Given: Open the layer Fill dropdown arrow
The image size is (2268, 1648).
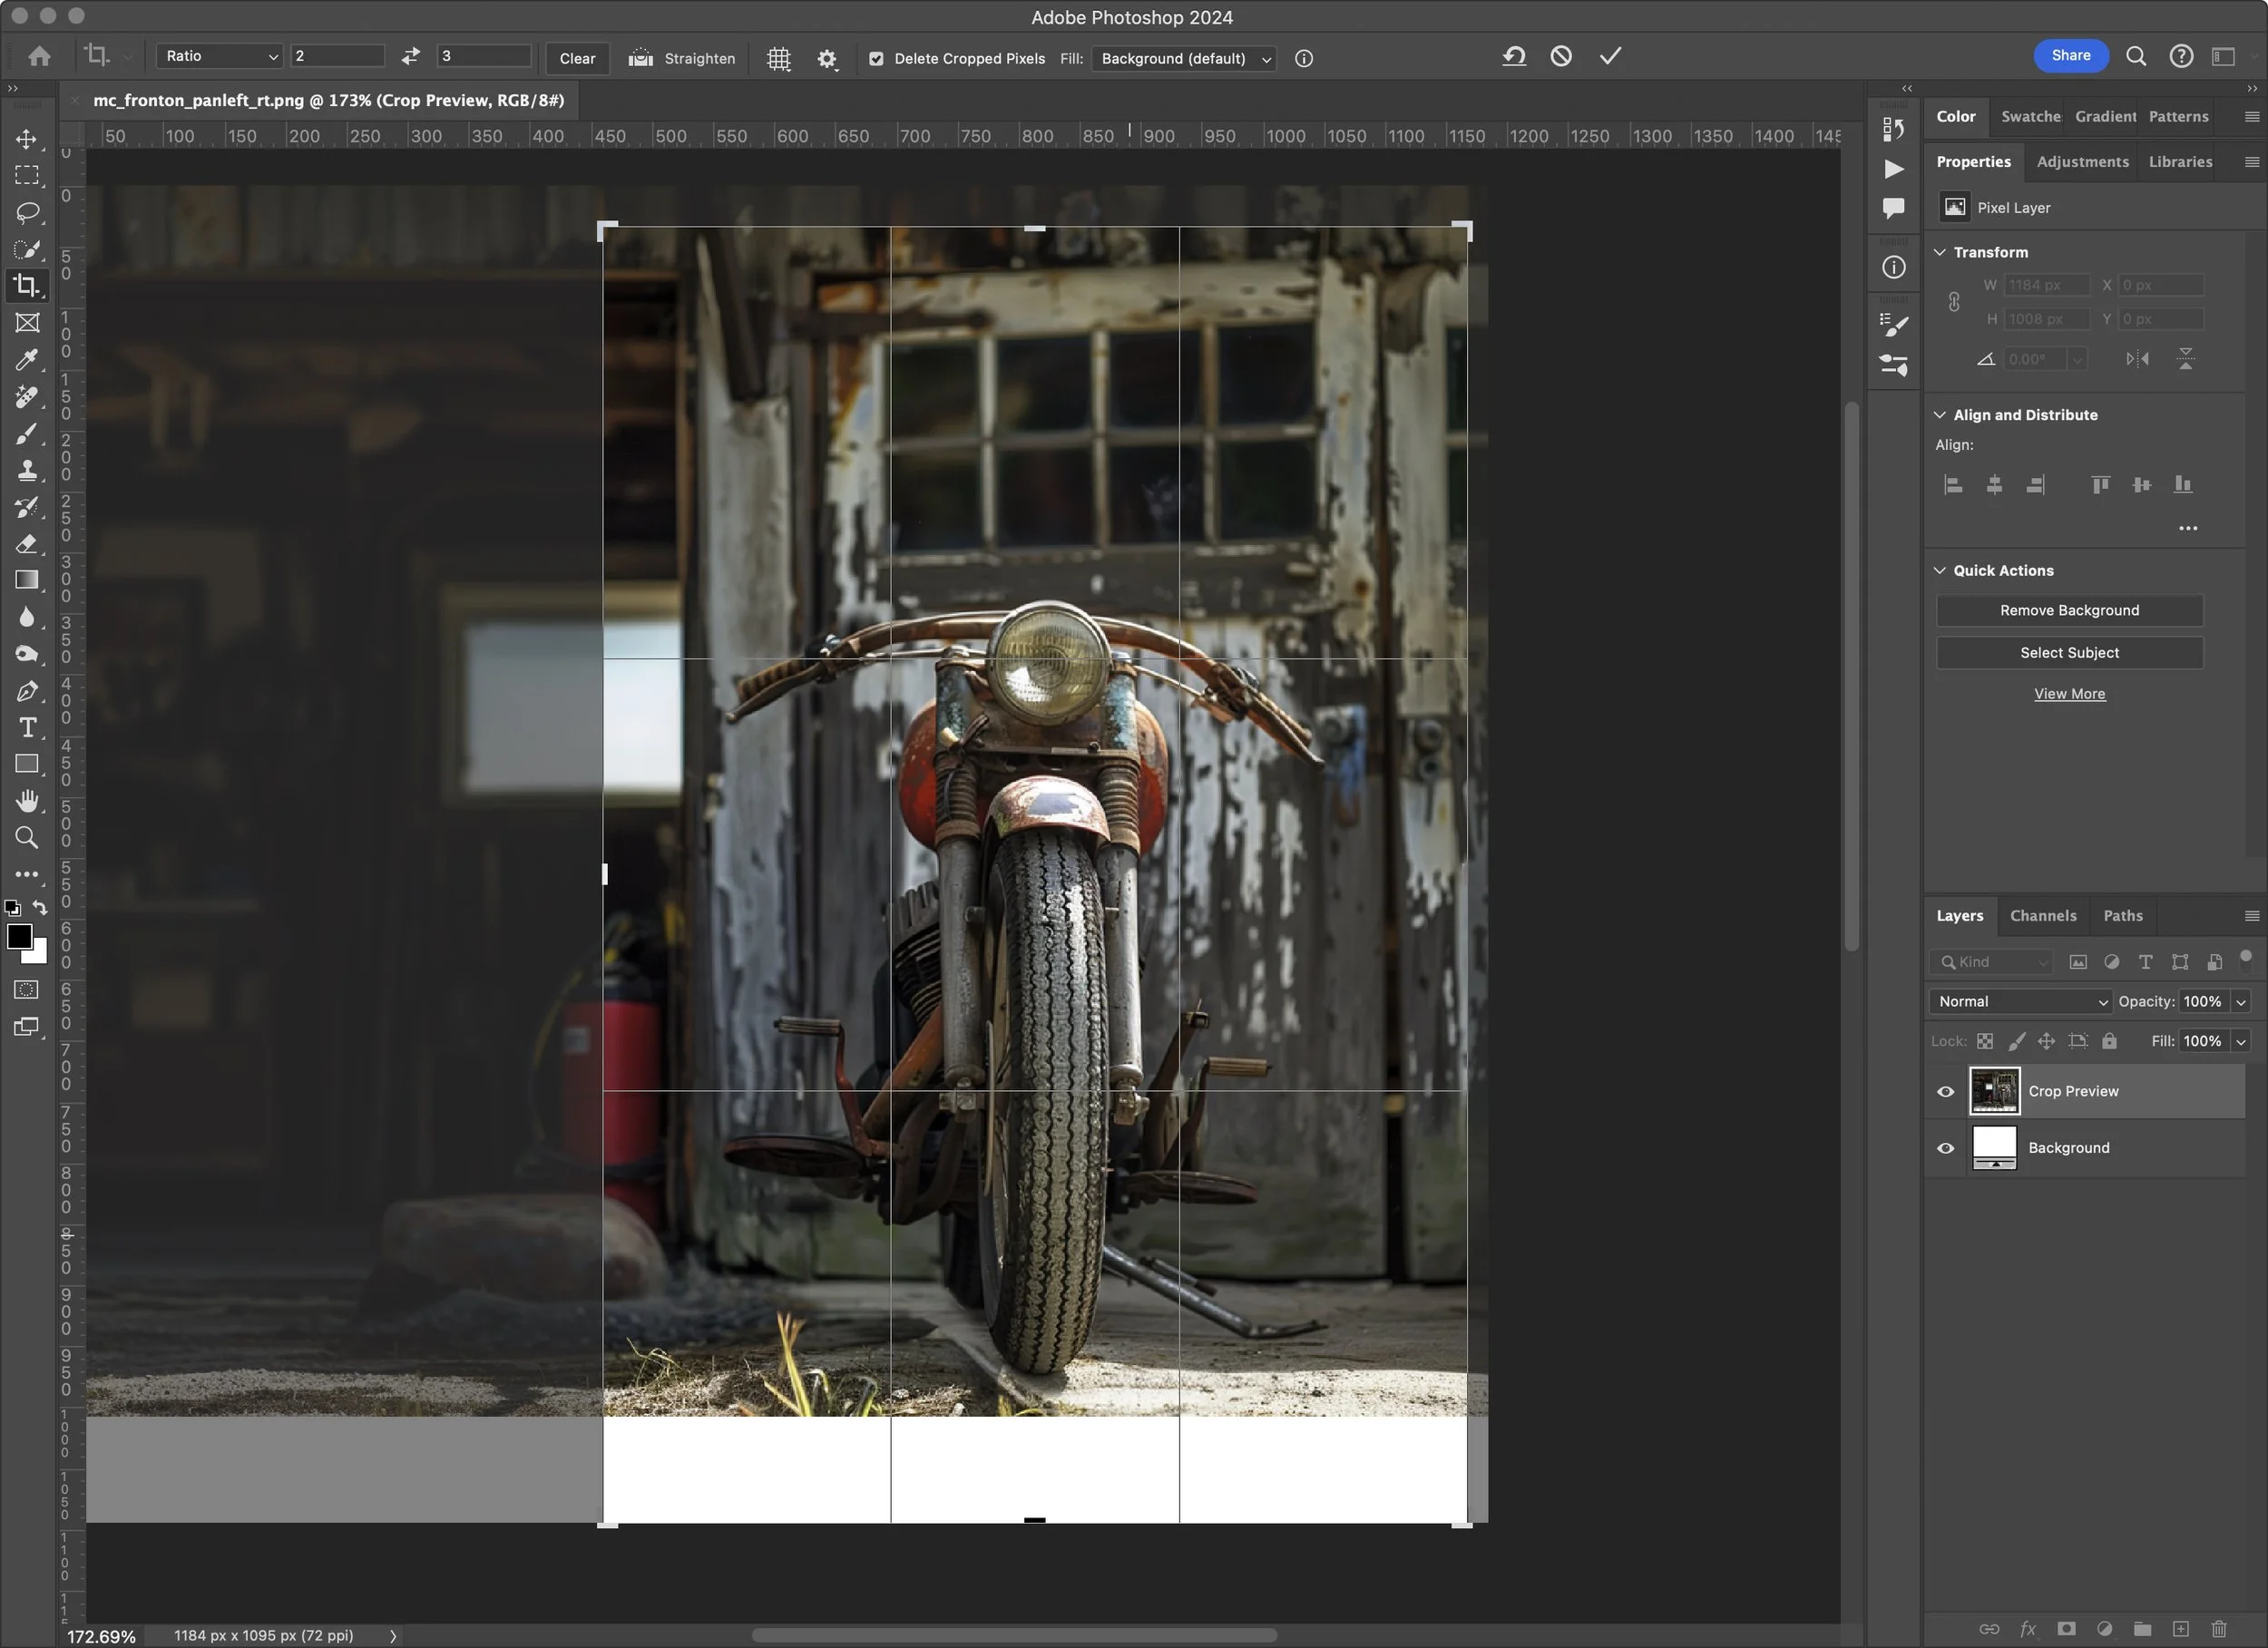Looking at the screenshot, I should coord(2241,1042).
